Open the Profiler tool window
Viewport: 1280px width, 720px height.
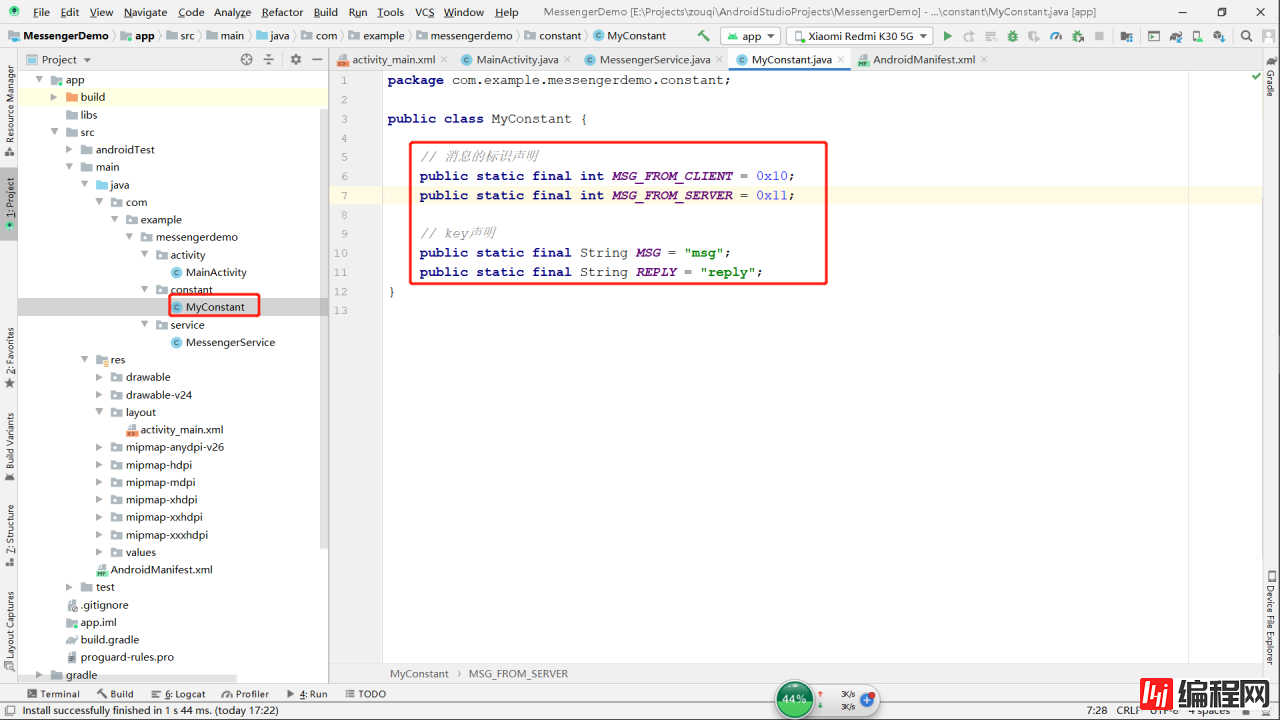(x=245, y=694)
